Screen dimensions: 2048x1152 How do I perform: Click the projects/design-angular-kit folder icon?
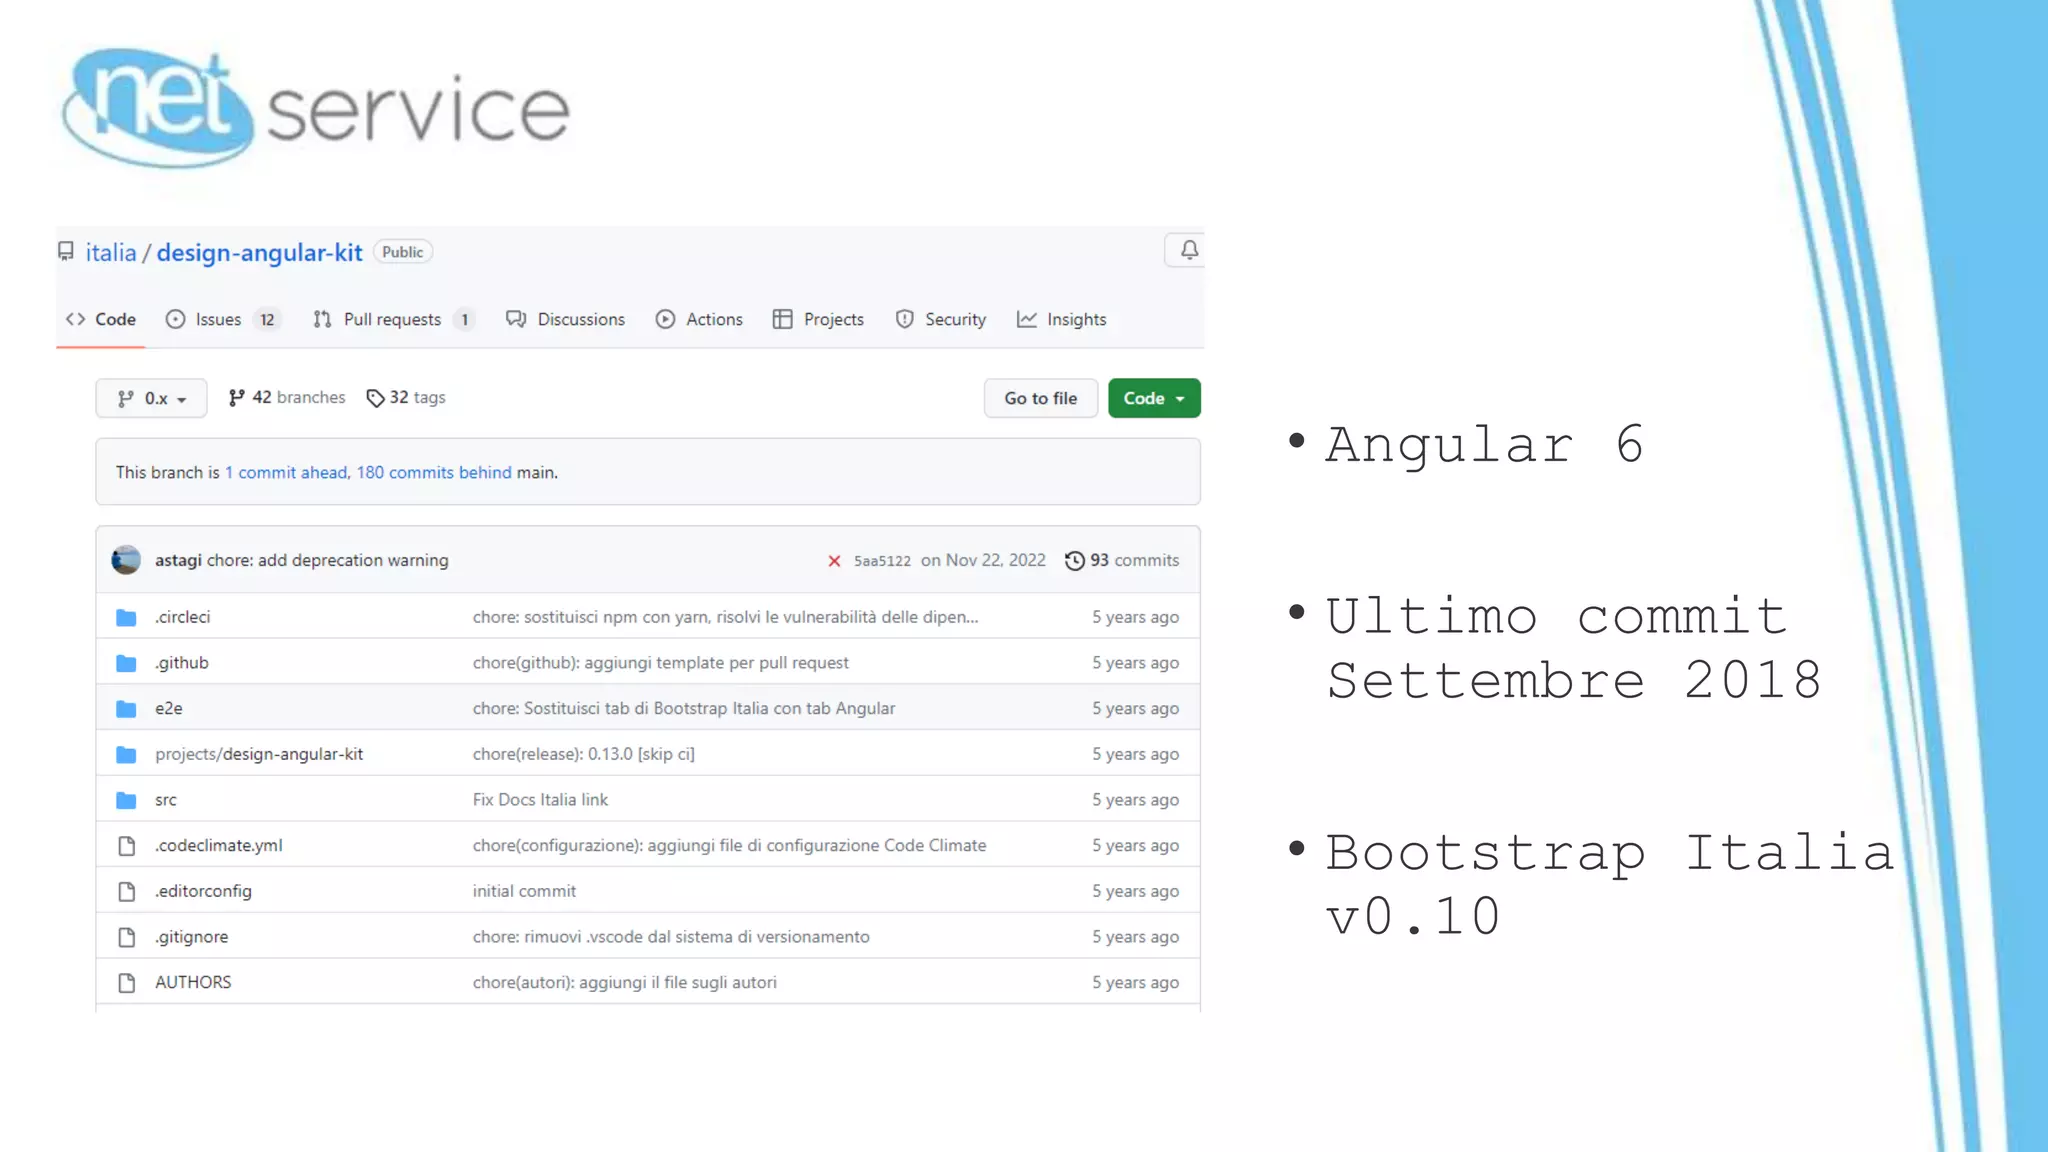[126, 754]
